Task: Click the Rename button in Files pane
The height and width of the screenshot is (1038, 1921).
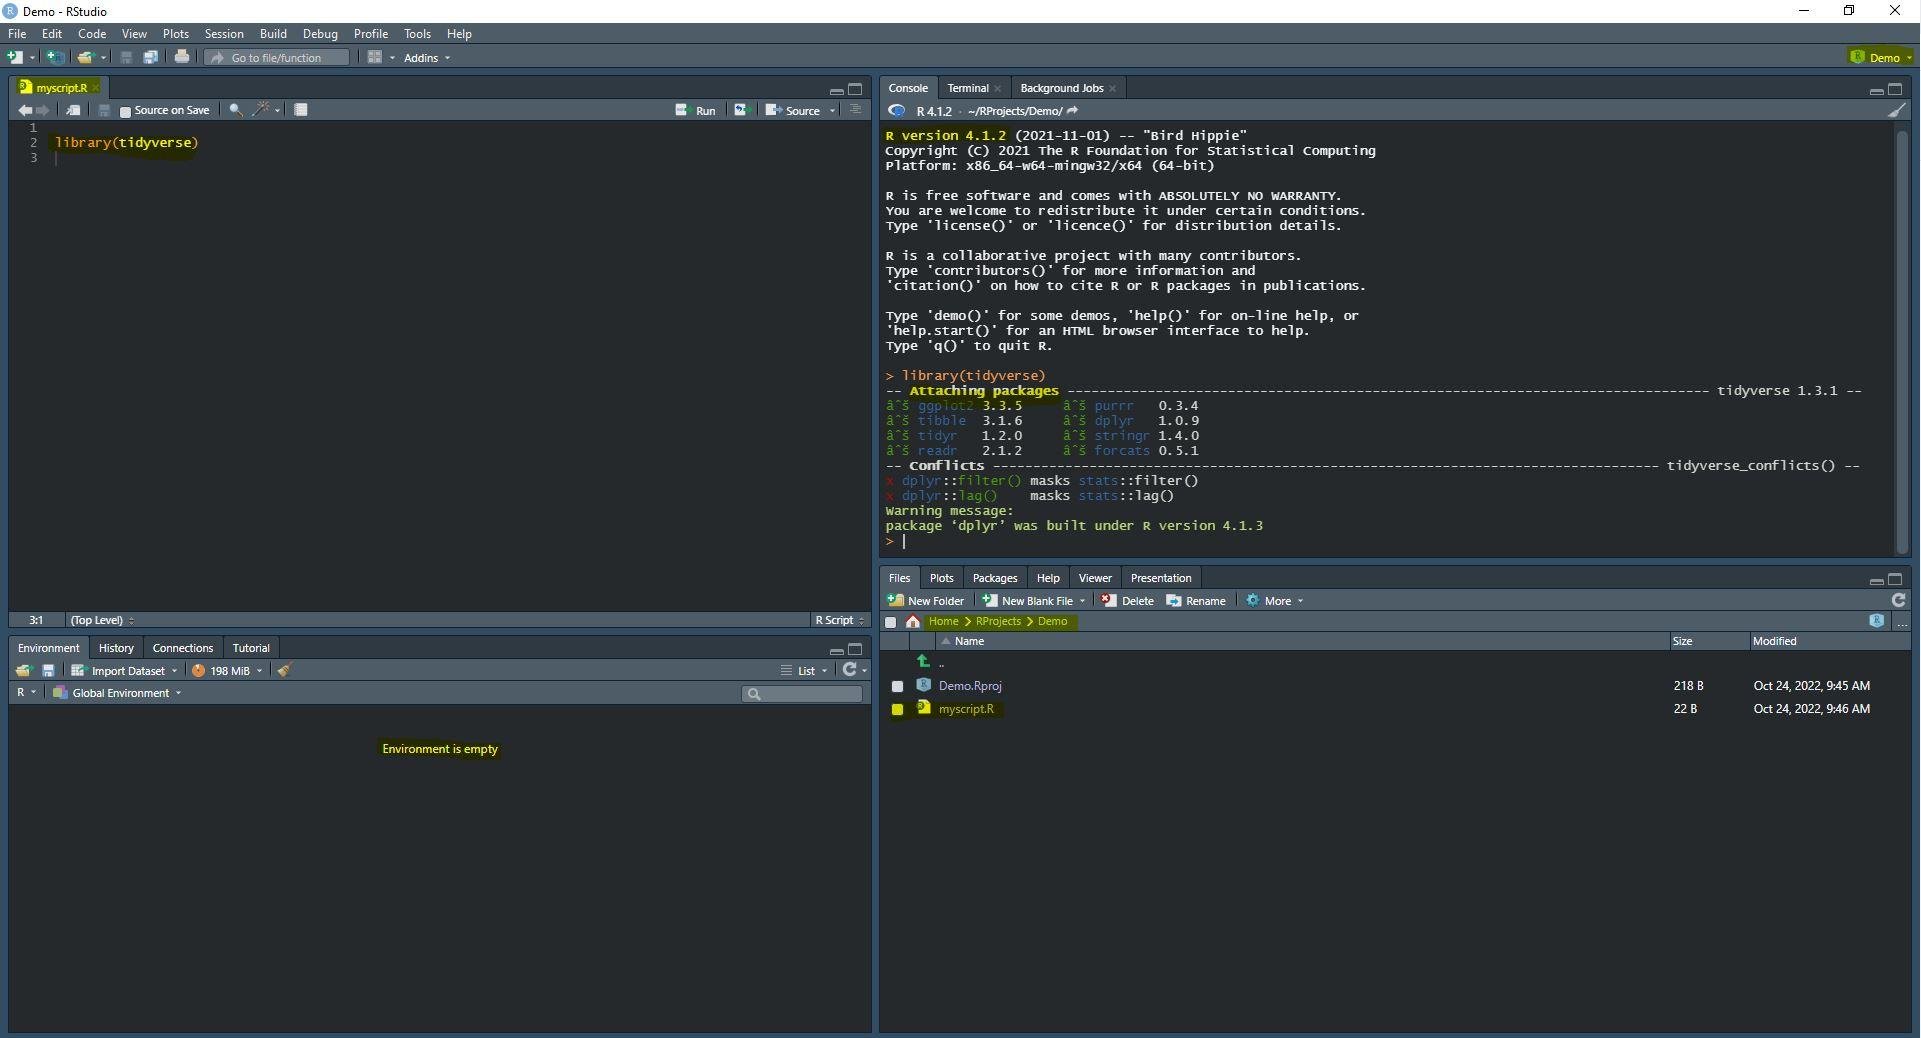Action: 1196,601
